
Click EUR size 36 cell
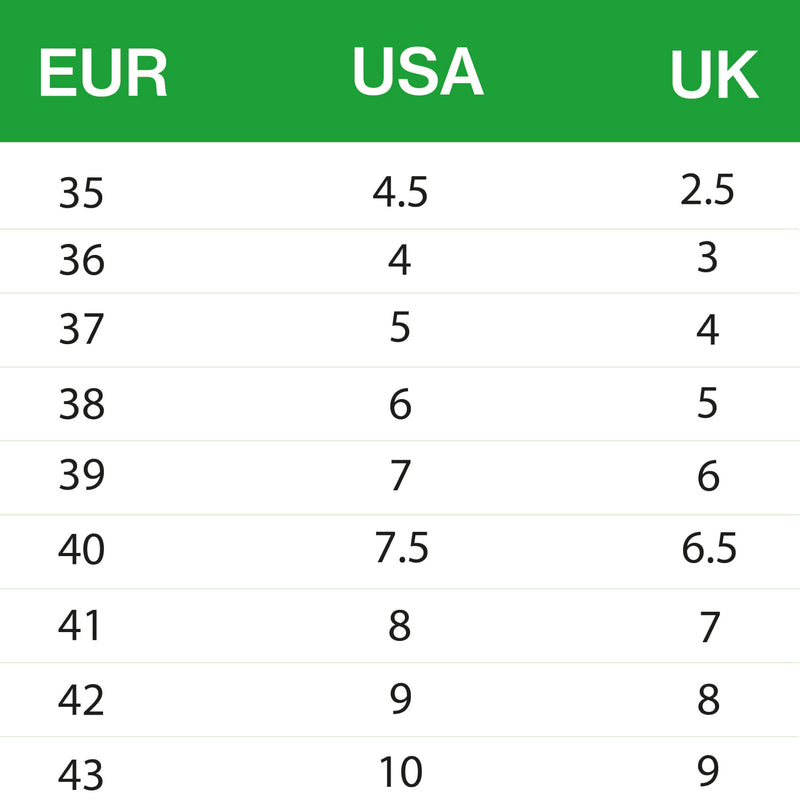[x=81, y=261]
